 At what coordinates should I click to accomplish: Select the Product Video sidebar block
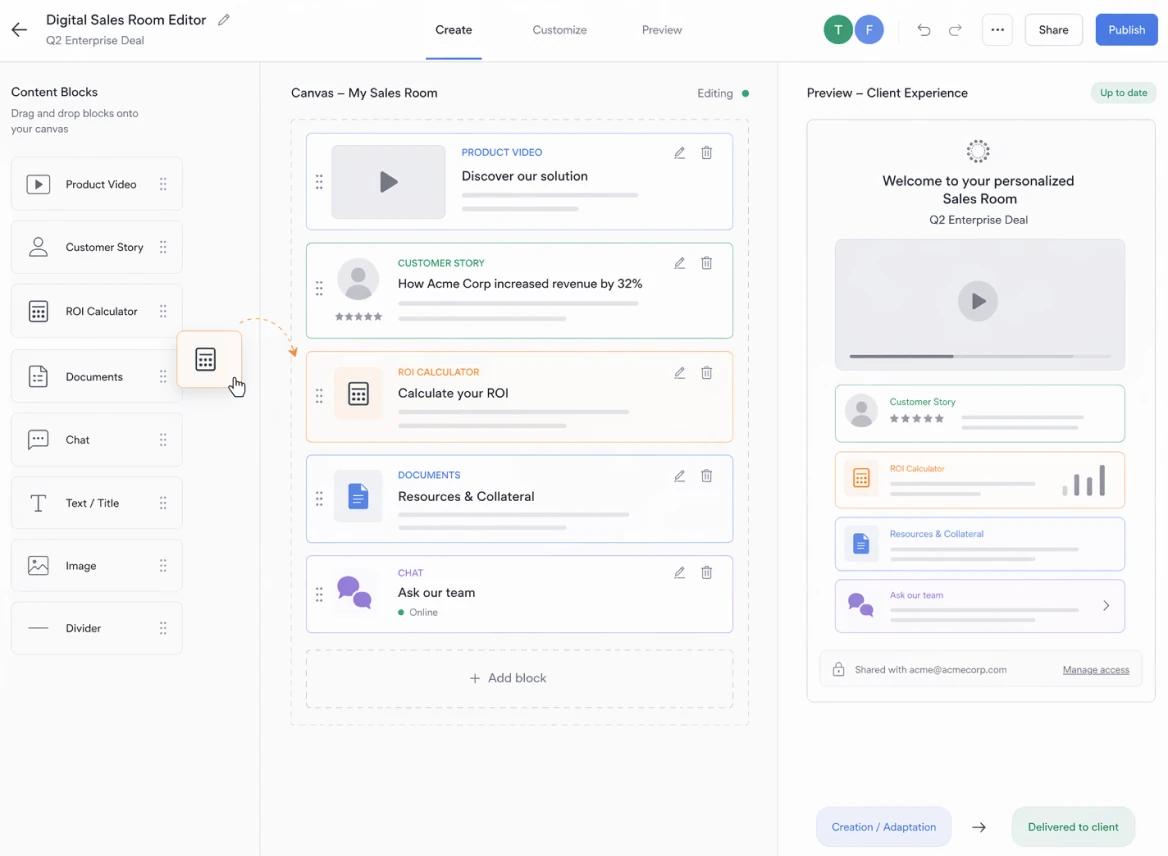97,184
